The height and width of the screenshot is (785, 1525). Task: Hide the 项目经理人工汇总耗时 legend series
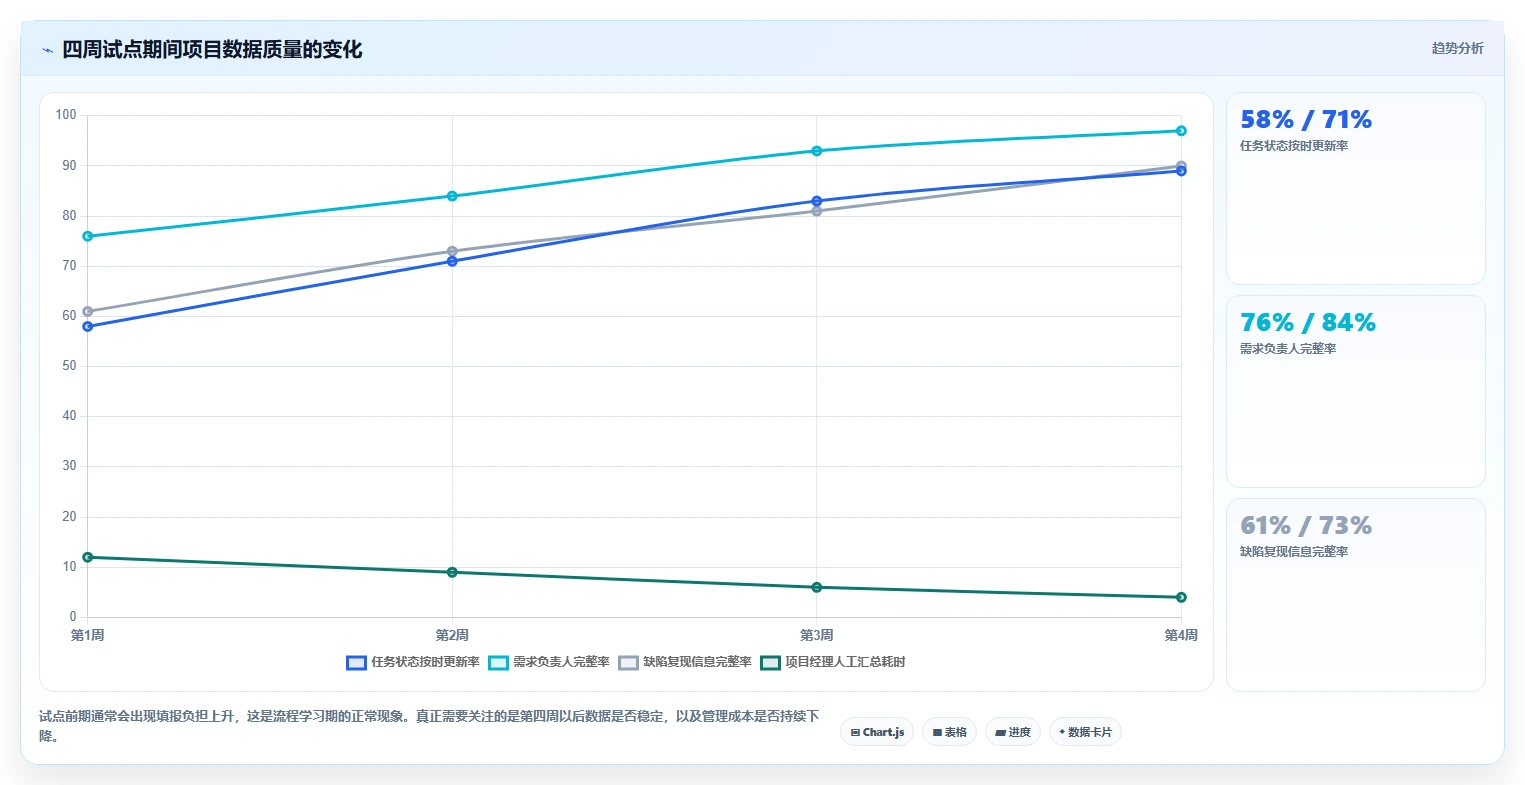(x=833, y=662)
